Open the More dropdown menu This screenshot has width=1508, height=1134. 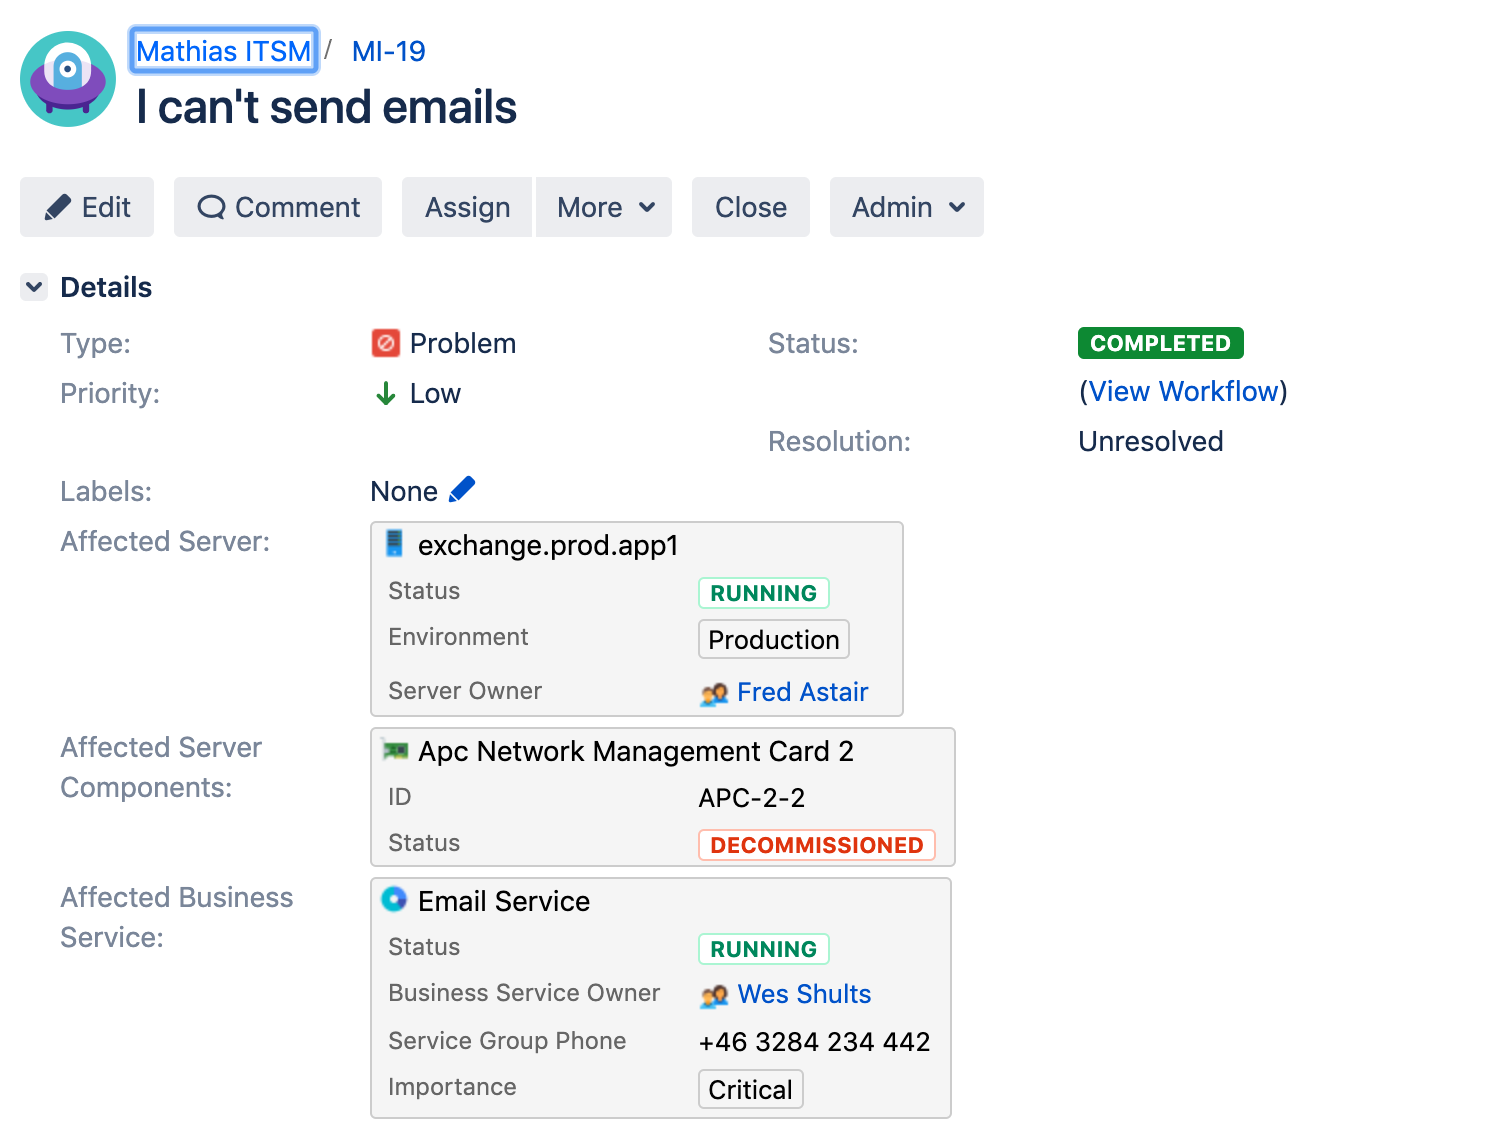604,207
